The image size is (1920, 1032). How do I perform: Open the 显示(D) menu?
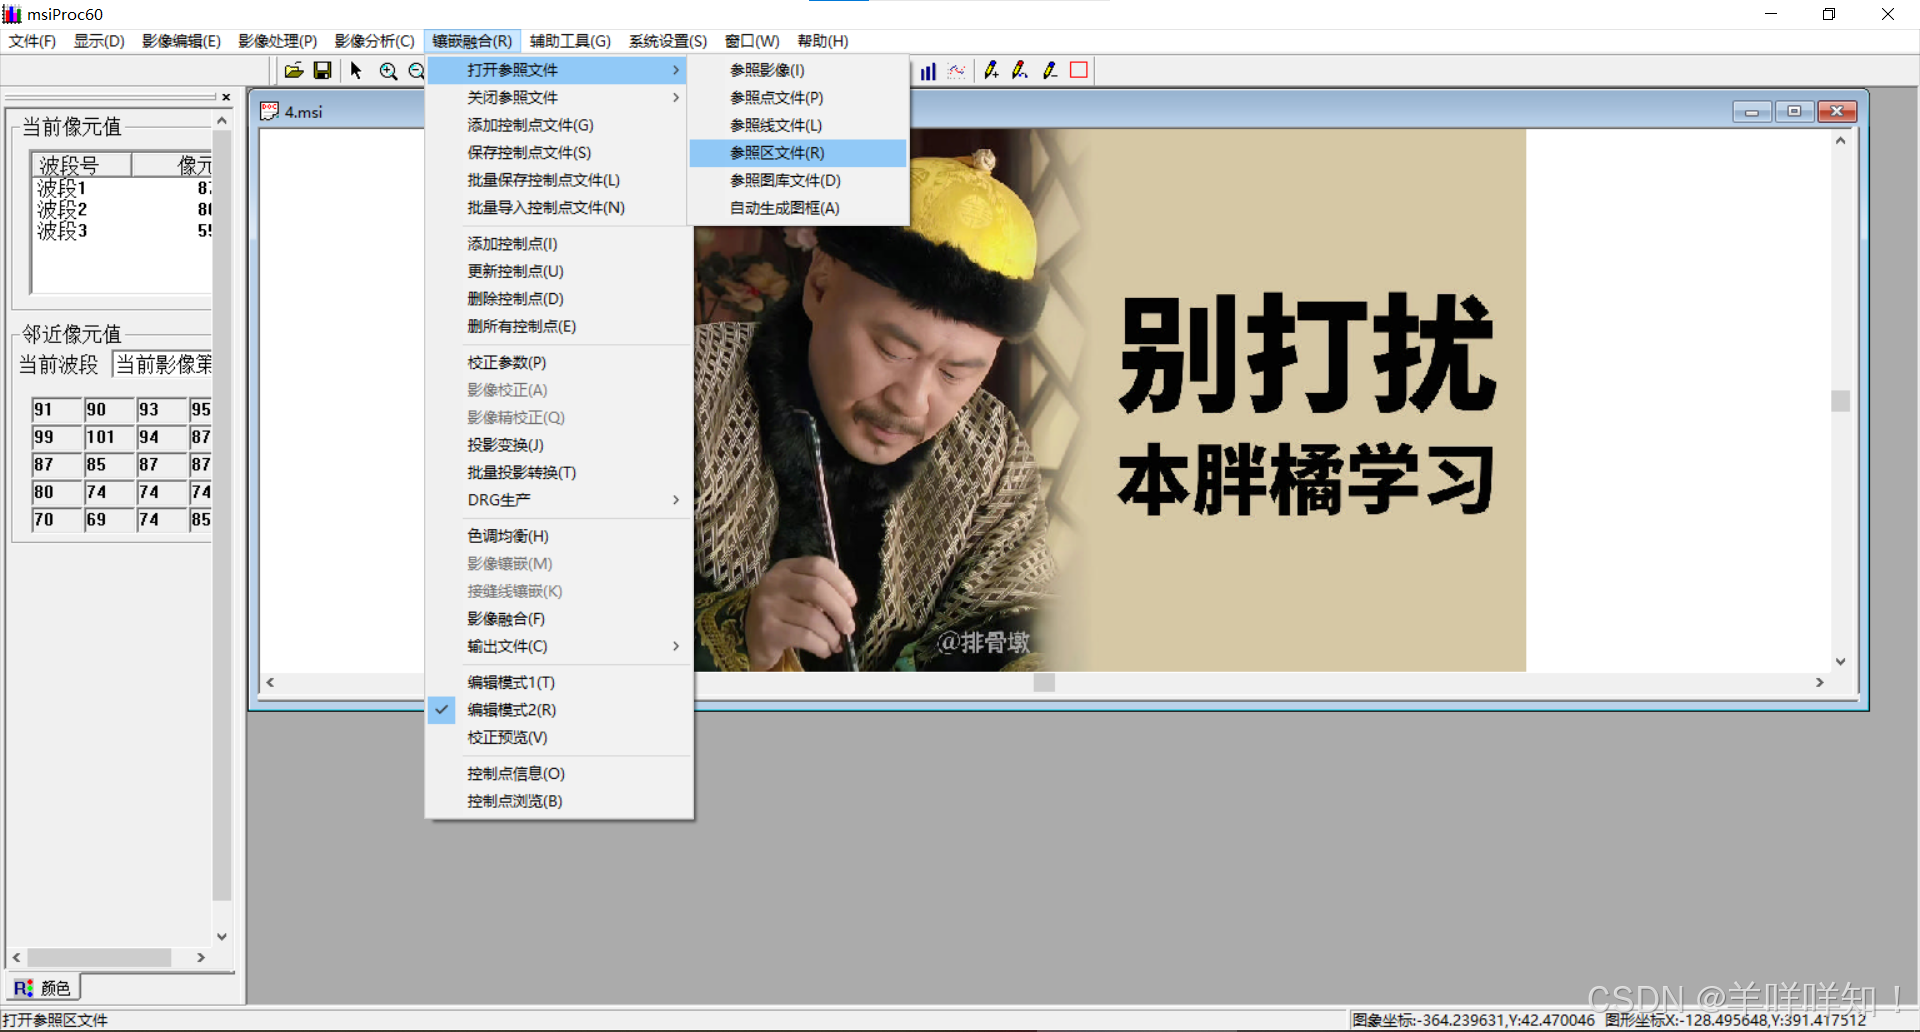[99, 41]
